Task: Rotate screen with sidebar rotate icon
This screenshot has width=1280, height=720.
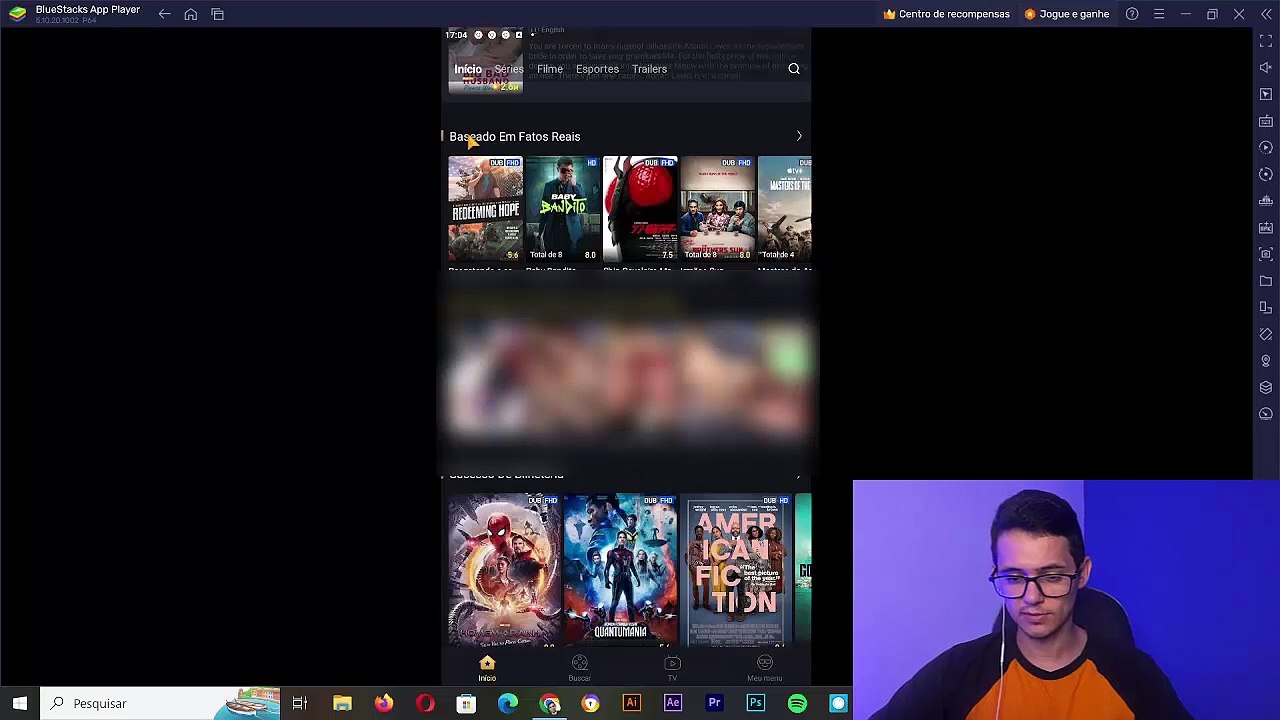Action: point(1266,334)
